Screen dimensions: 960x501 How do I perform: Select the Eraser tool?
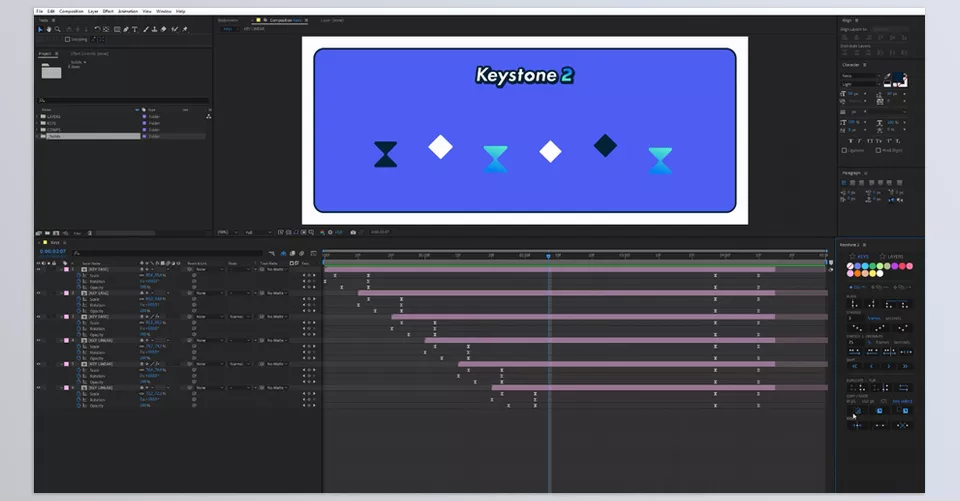coord(163,29)
